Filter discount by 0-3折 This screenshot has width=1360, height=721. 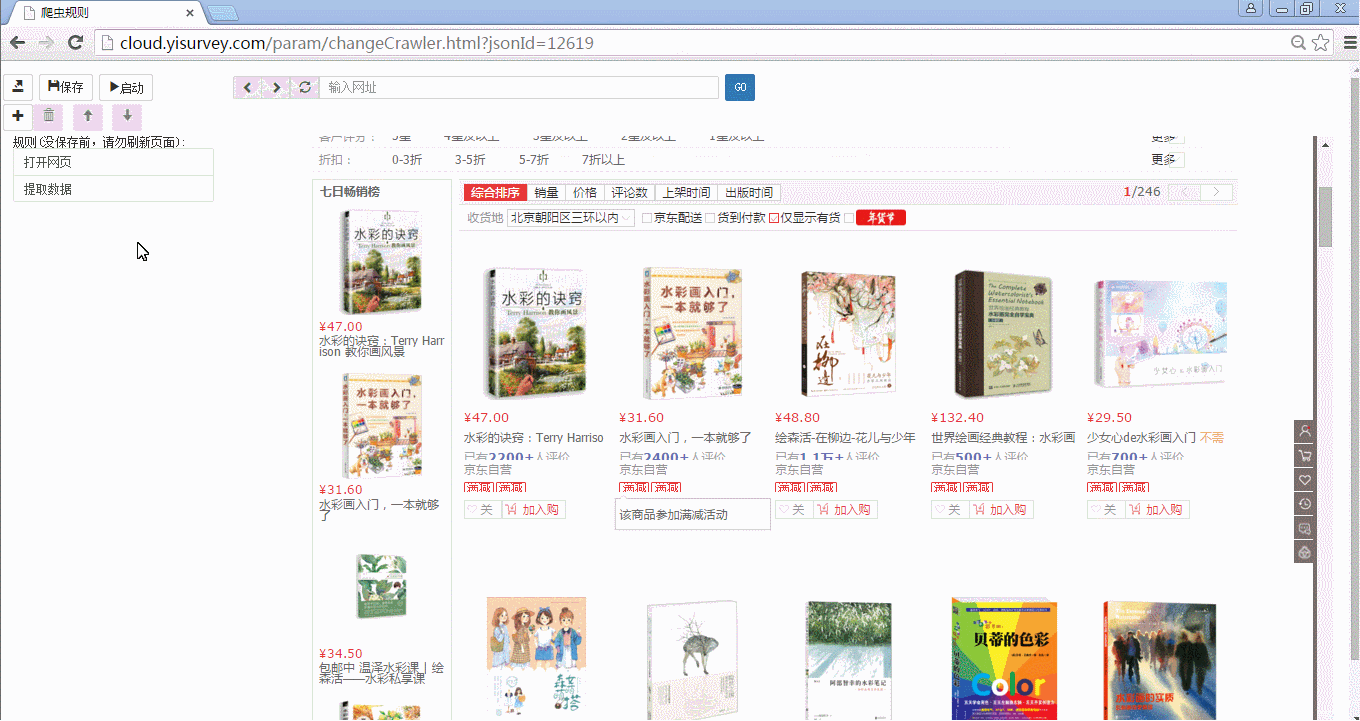coord(407,160)
